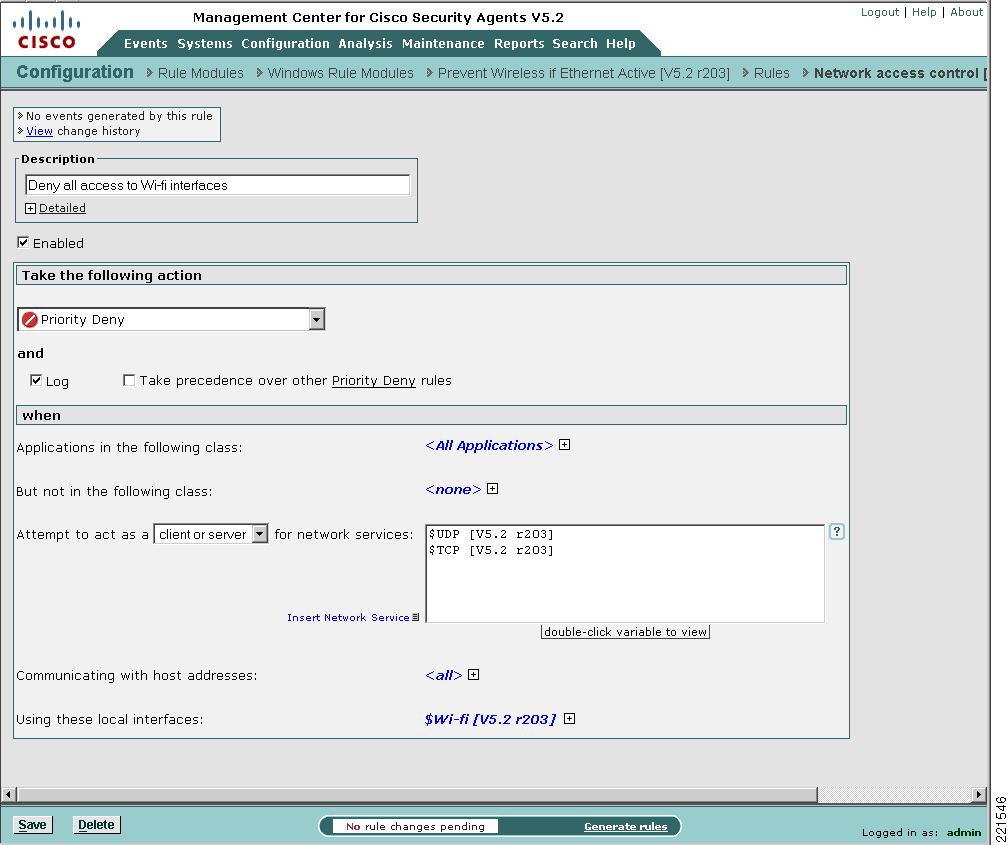The width and height of the screenshot is (1008, 845).
Task: Open the Configuration menu
Action: 285,44
